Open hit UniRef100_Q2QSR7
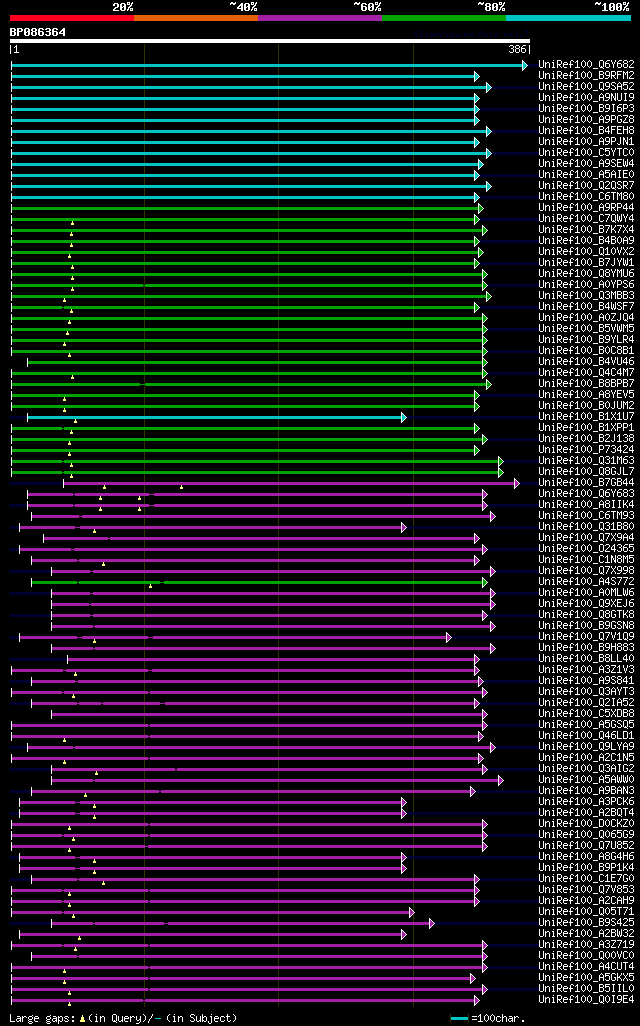 pyautogui.click(x=586, y=186)
